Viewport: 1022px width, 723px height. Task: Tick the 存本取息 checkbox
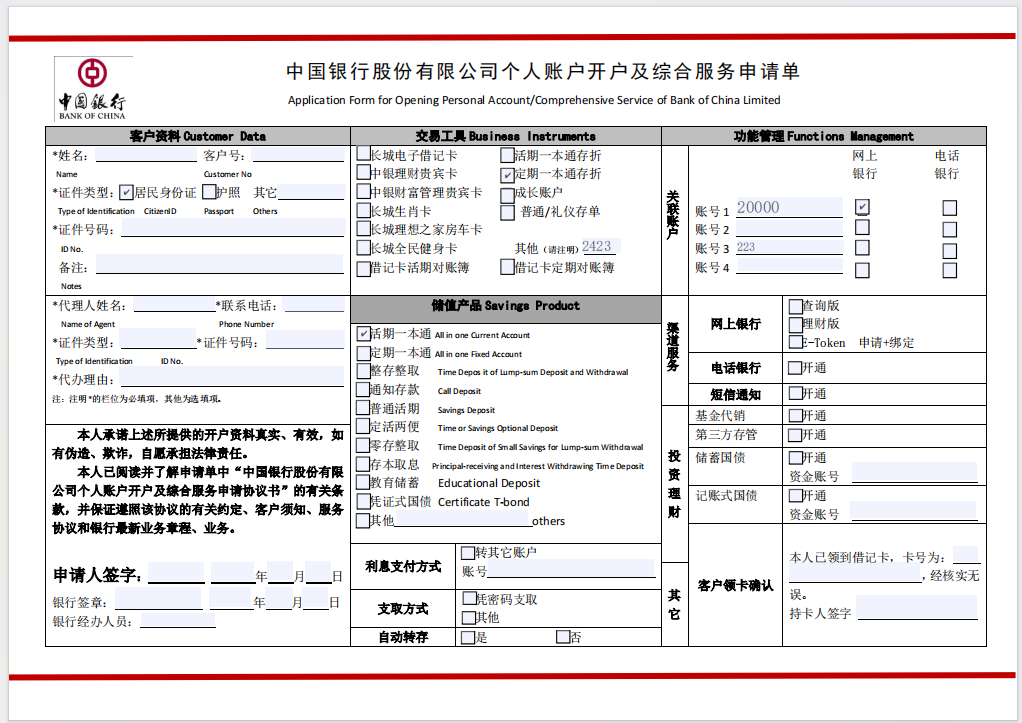(x=364, y=464)
